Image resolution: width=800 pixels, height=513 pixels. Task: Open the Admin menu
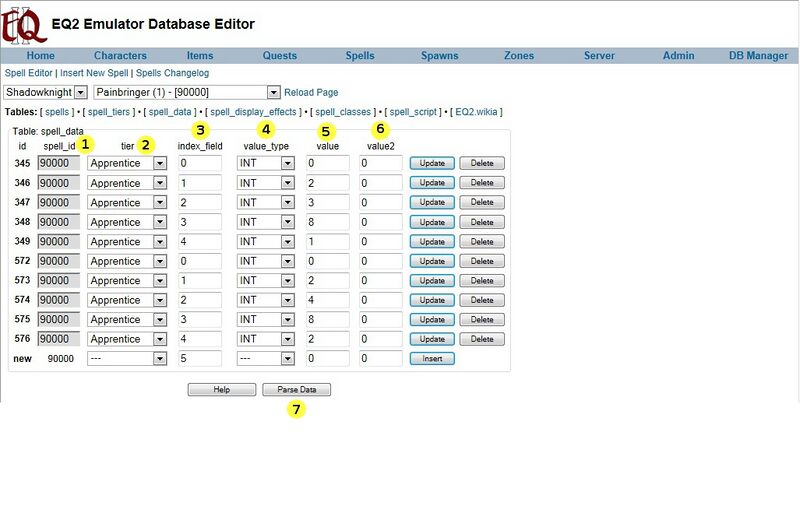(679, 56)
